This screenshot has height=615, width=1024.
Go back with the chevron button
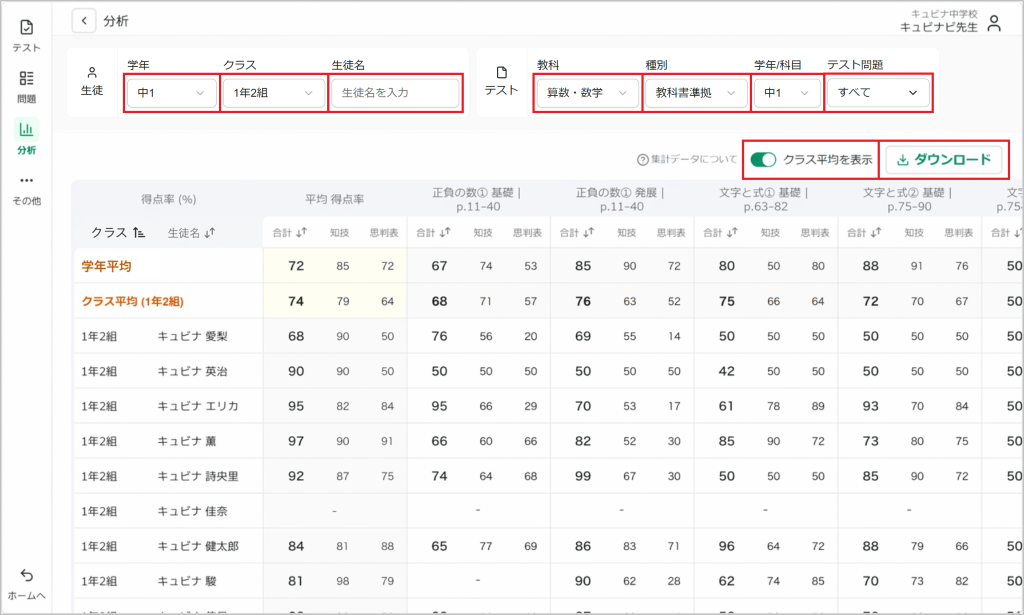pos(84,21)
